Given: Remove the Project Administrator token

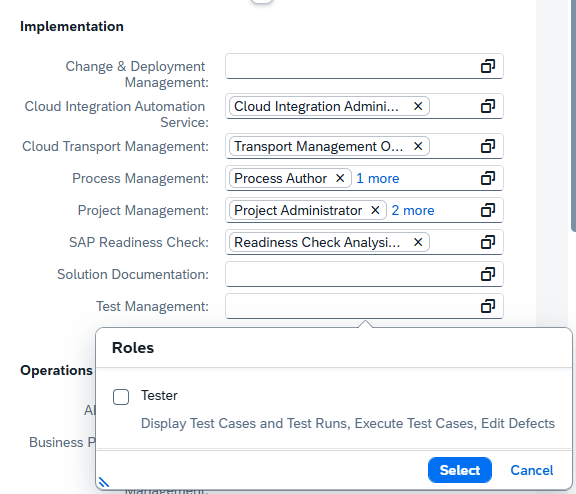Looking at the screenshot, I should point(375,210).
